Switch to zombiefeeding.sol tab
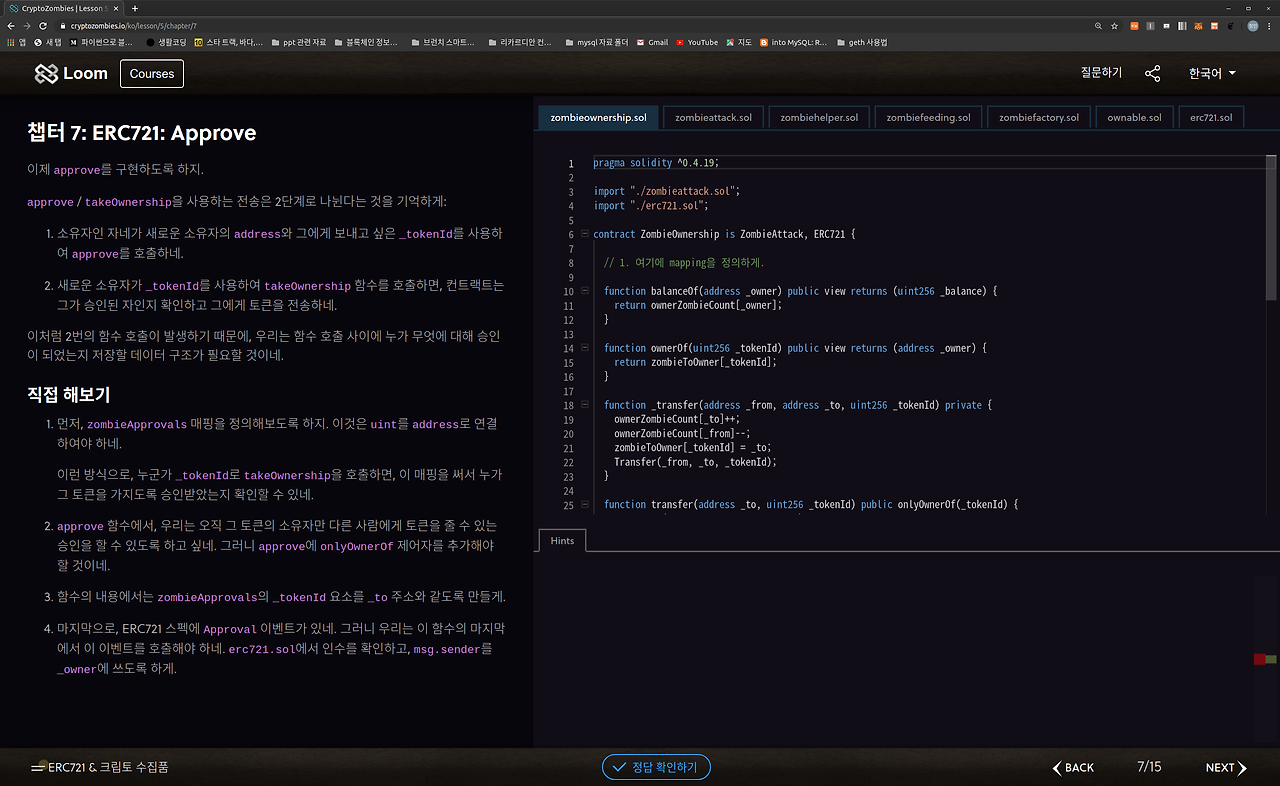 pyautogui.click(x=928, y=117)
